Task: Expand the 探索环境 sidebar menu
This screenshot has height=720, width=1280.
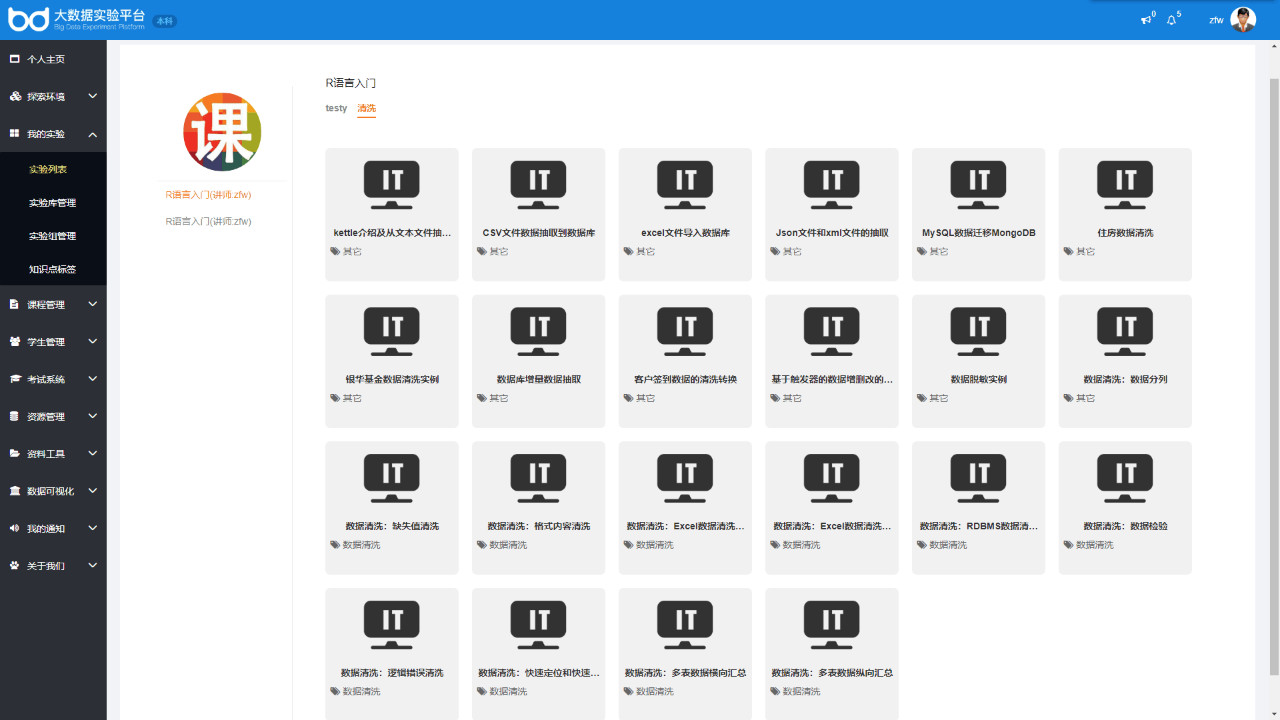Action: 53,97
